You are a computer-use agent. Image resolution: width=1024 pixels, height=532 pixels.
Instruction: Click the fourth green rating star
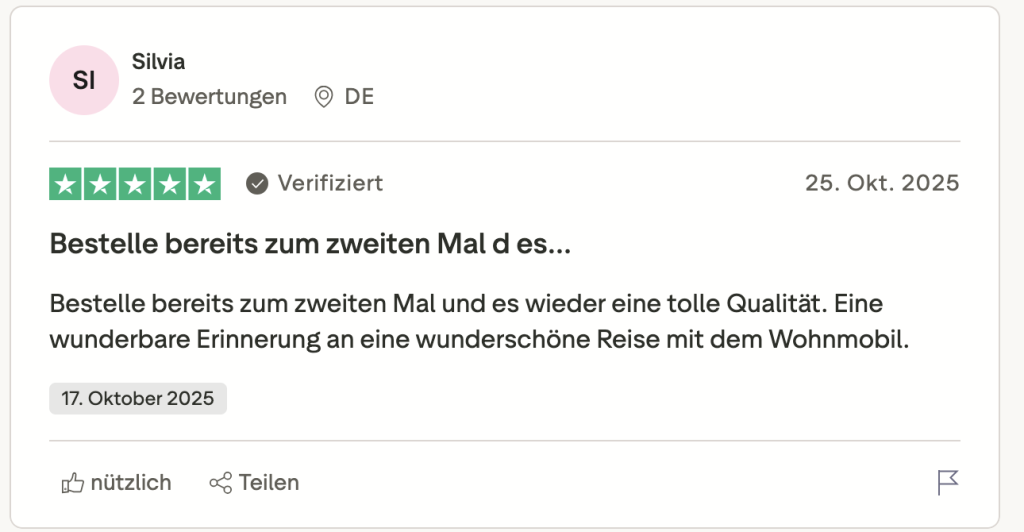[170, 184]
